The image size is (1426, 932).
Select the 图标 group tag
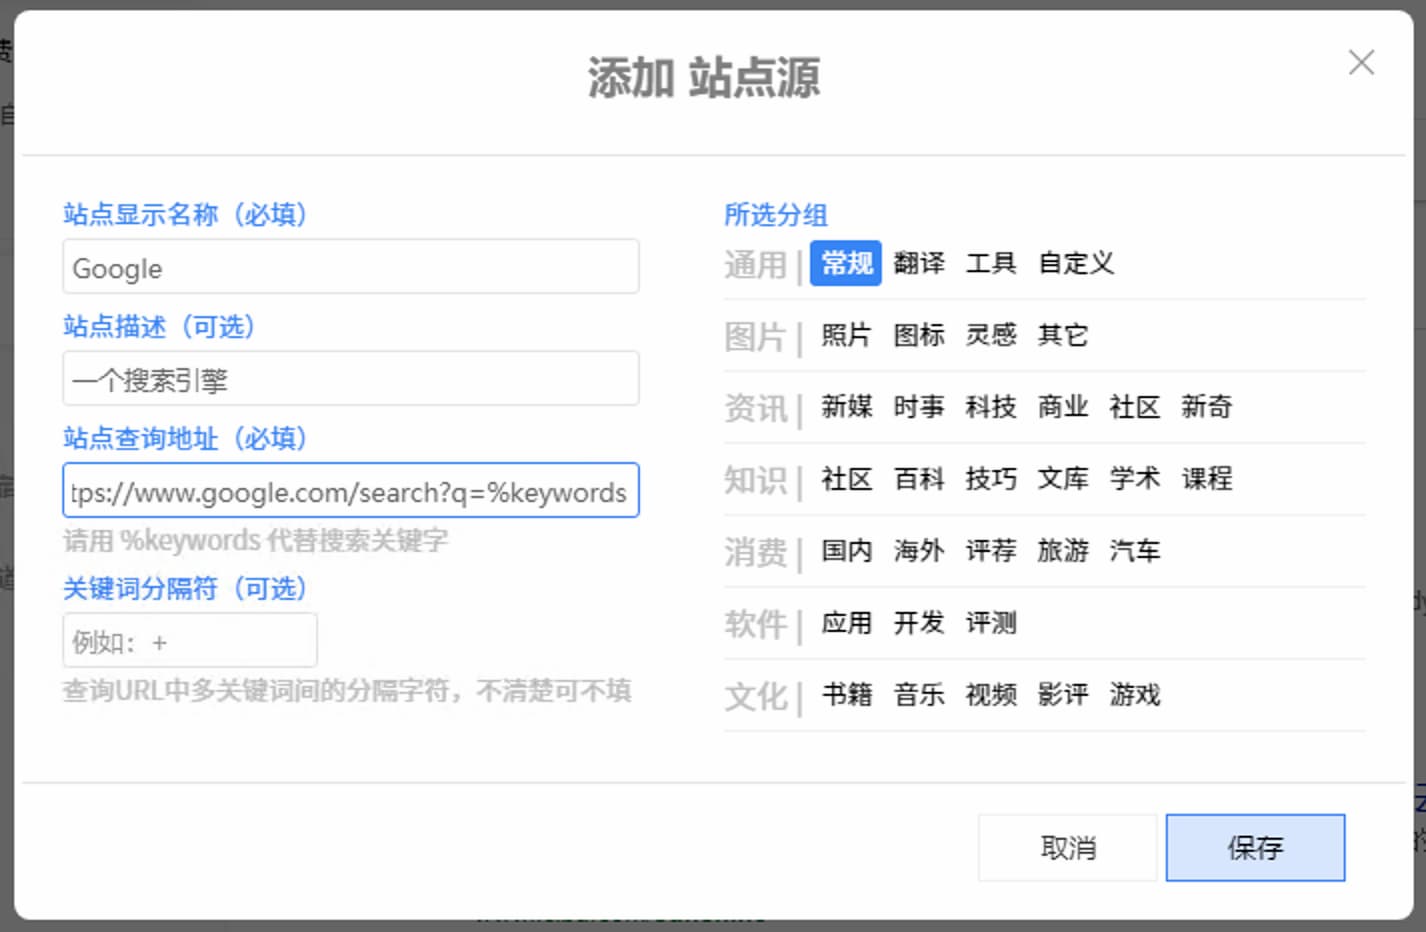point(919,335)
